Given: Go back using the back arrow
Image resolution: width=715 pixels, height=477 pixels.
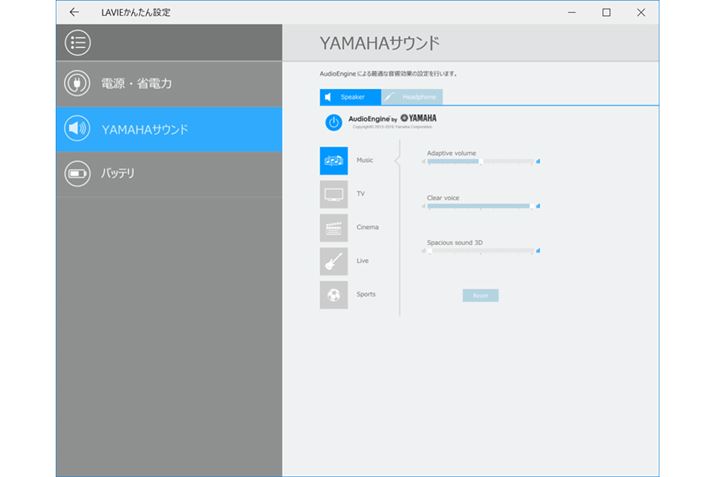Looking at the screenshot, I should pos(74,12).
